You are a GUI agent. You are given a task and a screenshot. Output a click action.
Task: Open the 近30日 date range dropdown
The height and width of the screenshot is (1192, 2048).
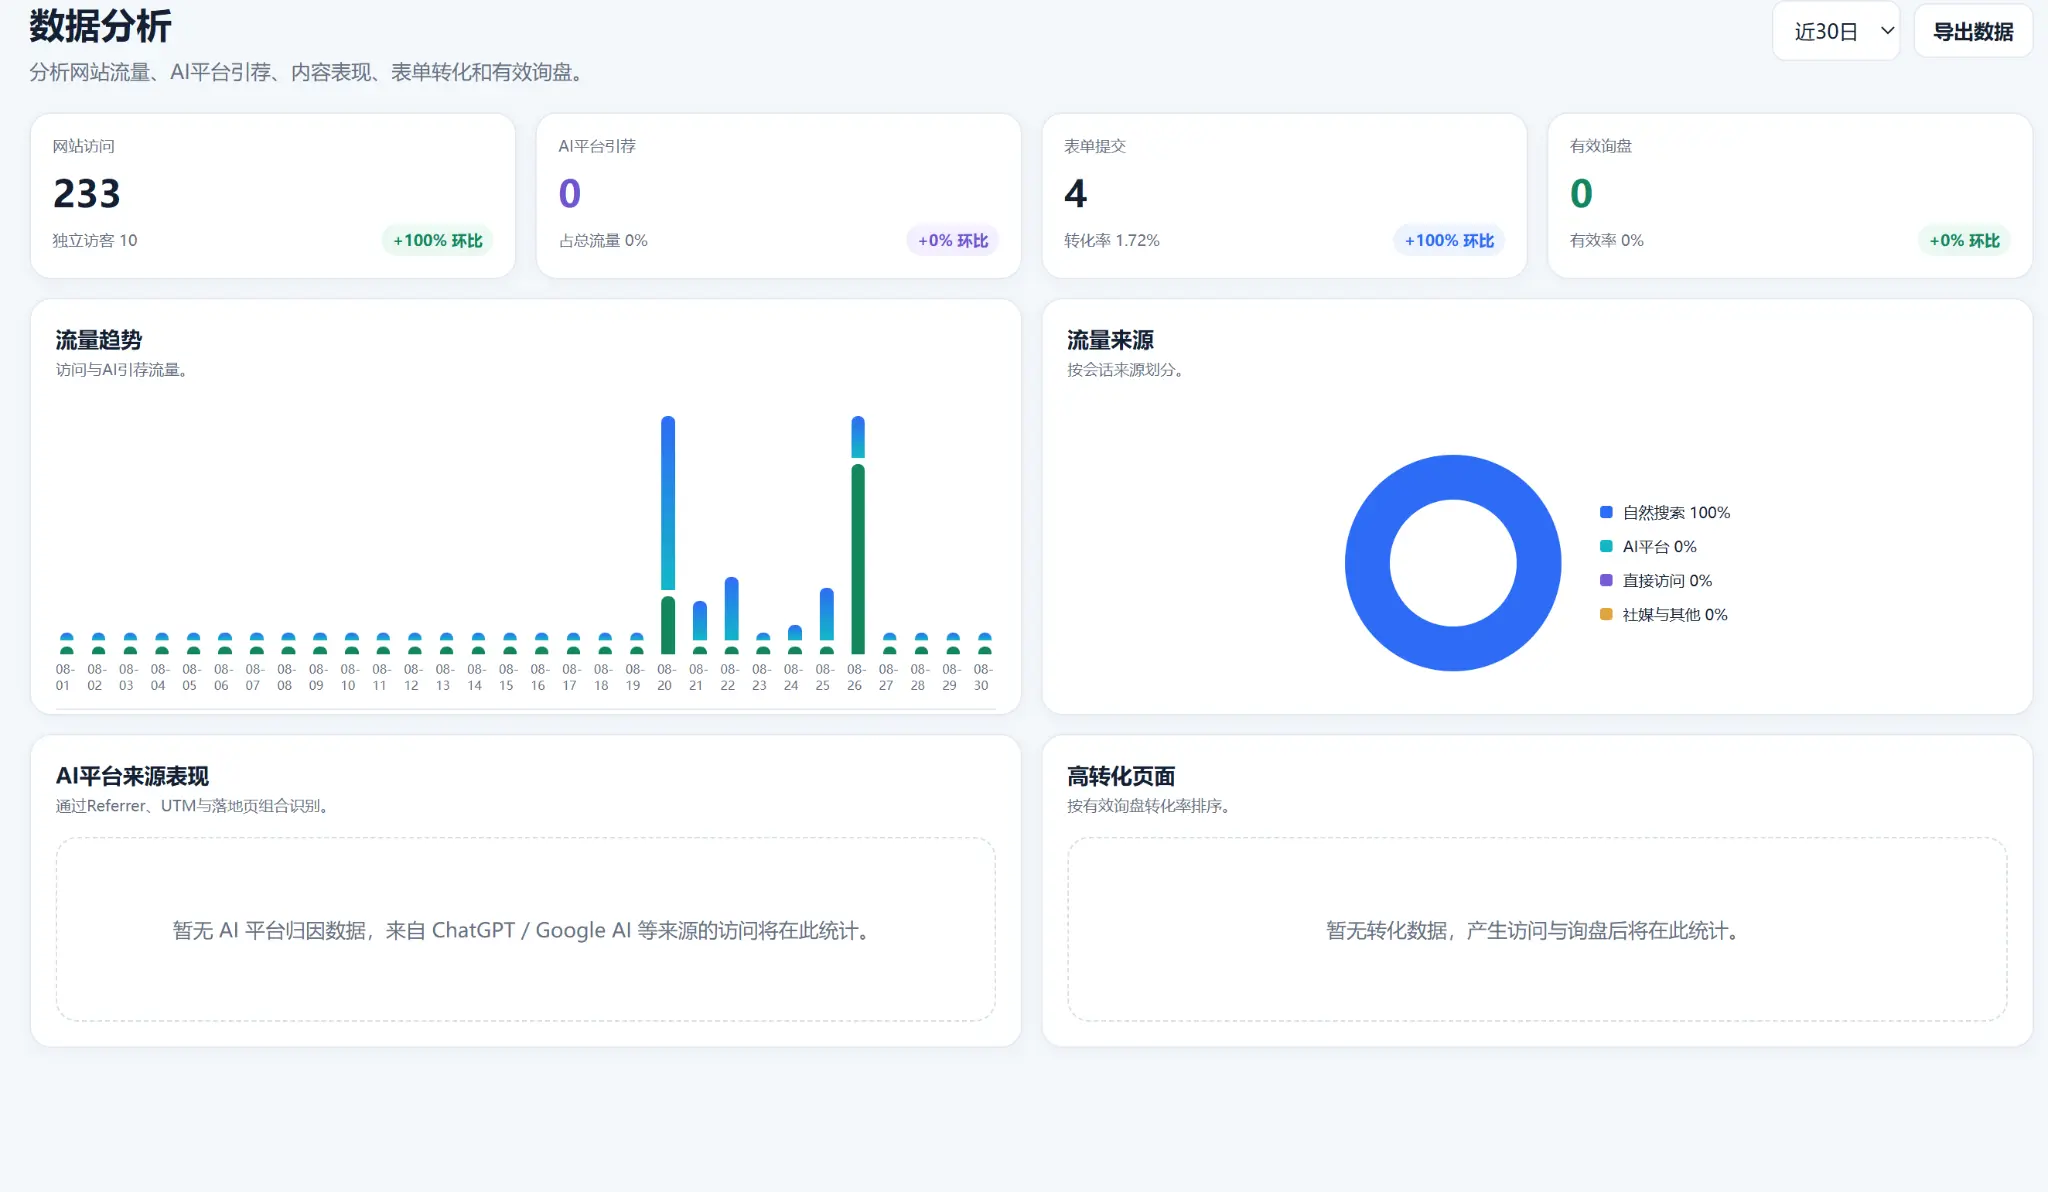[1836, 31]
